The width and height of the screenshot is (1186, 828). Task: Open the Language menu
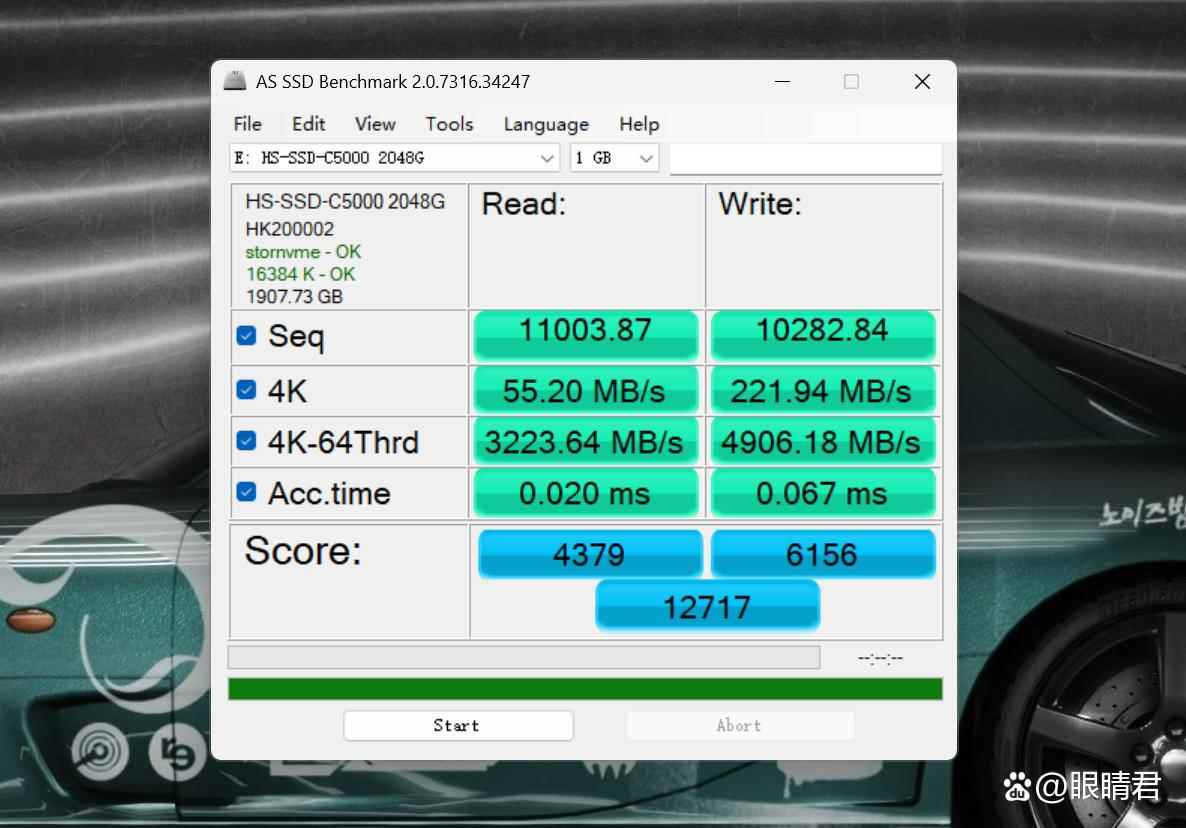[546, 124]
